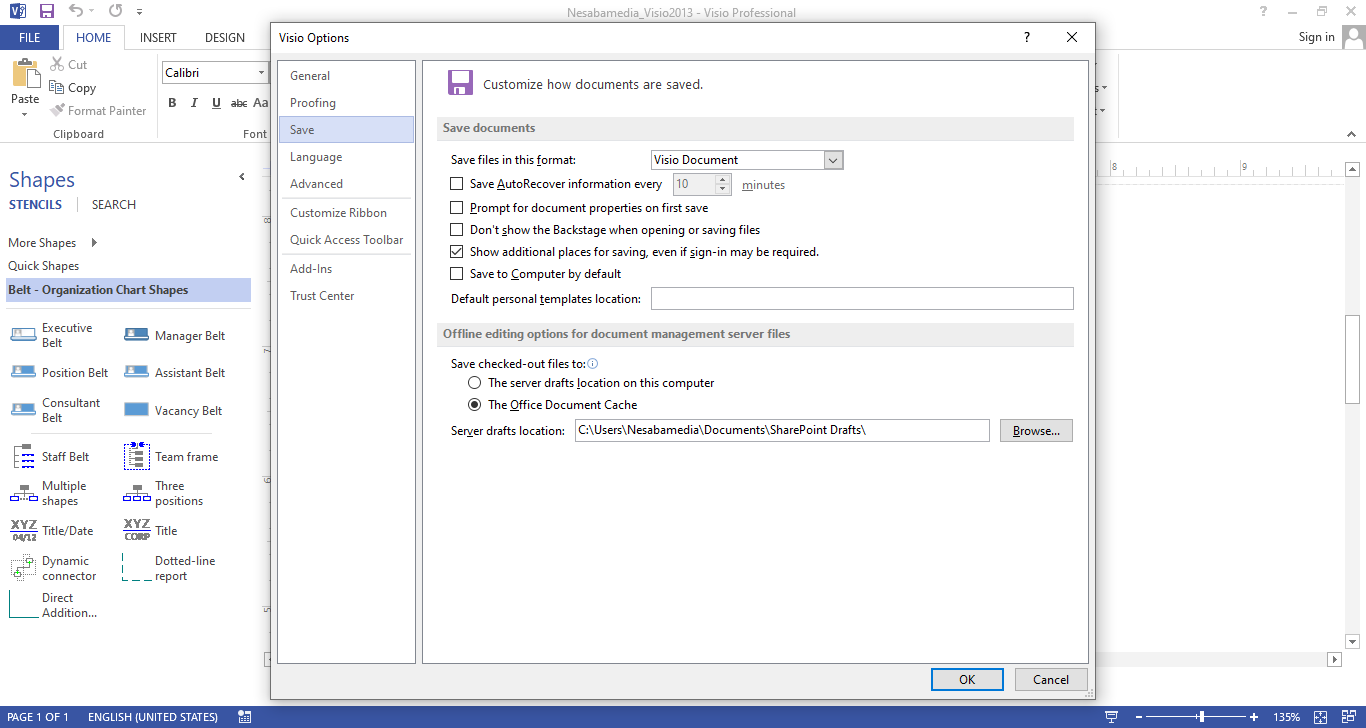Click the zoom slider in the status bar
Image resolution: width=1366 pixels, height=728 pixels.
point(1201,717)
